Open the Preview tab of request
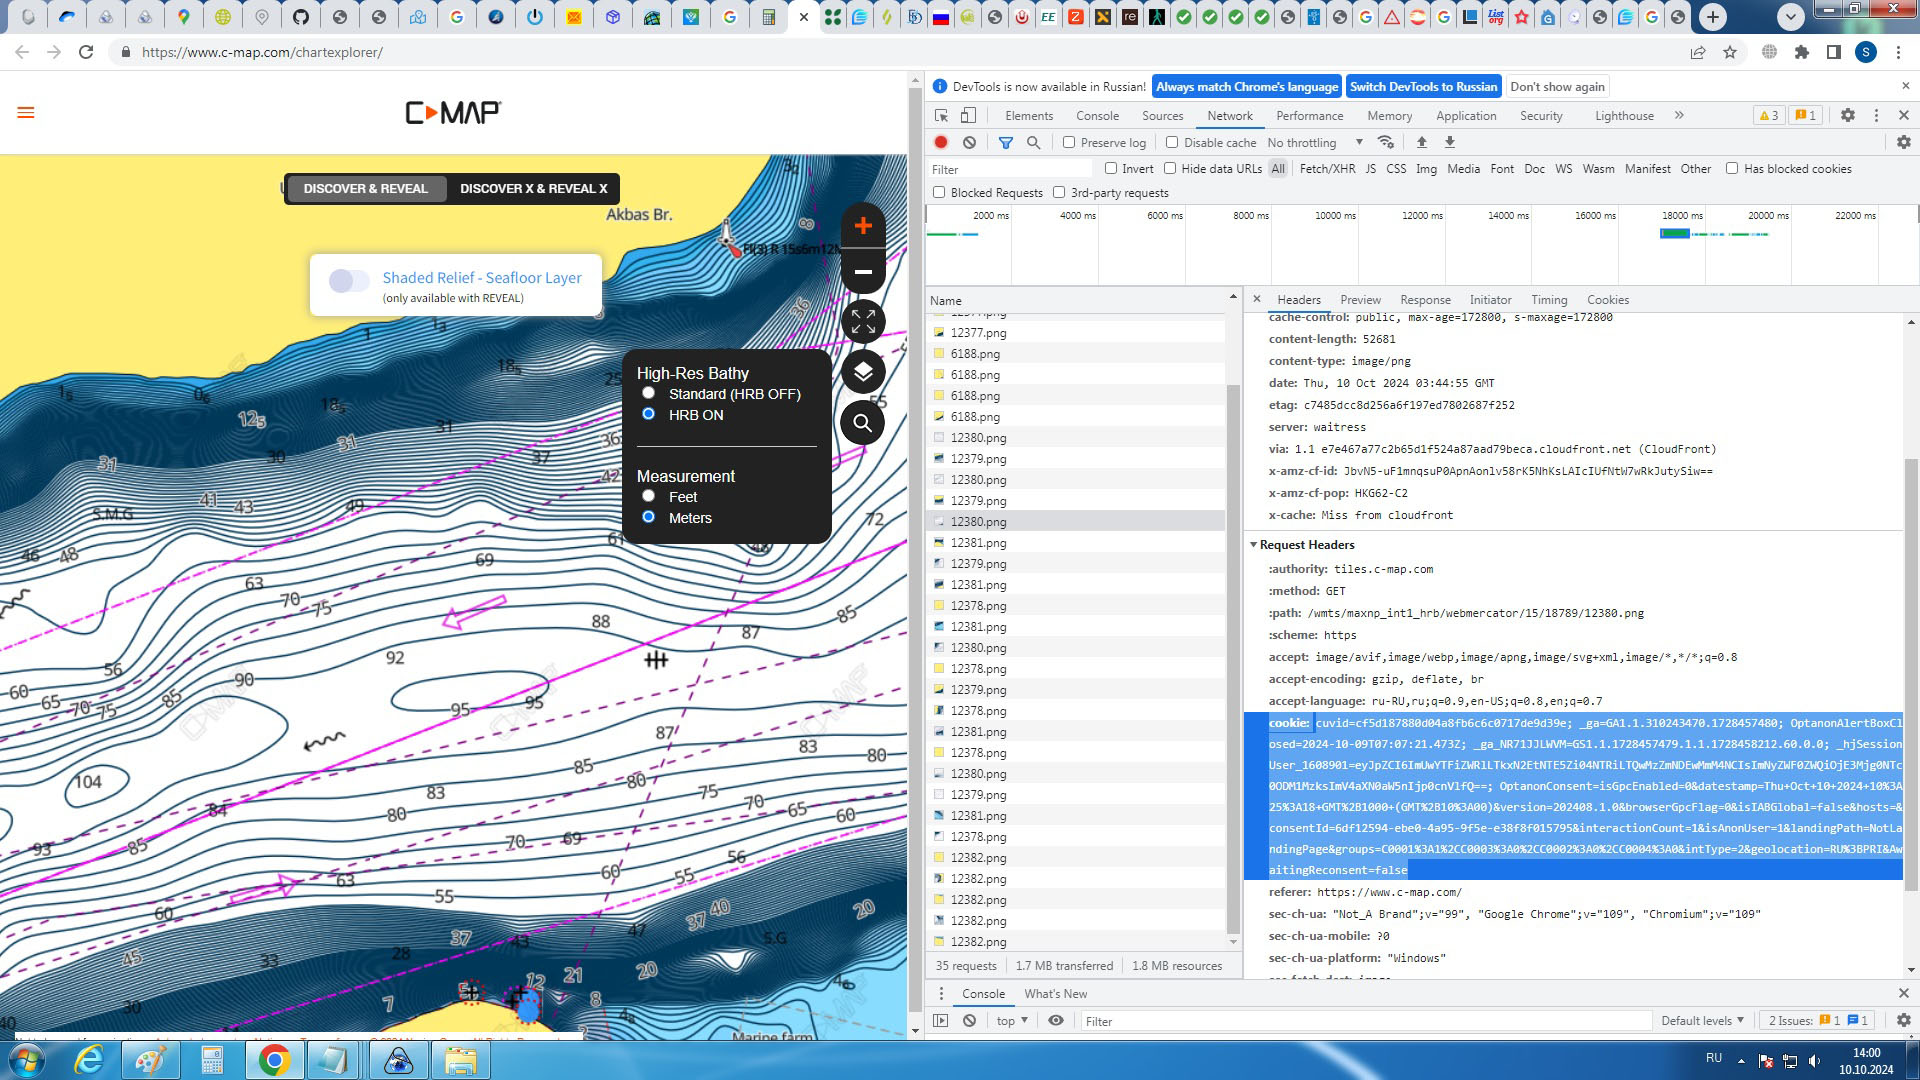Viewport: 1920px width, 1080px height. 1360,300
